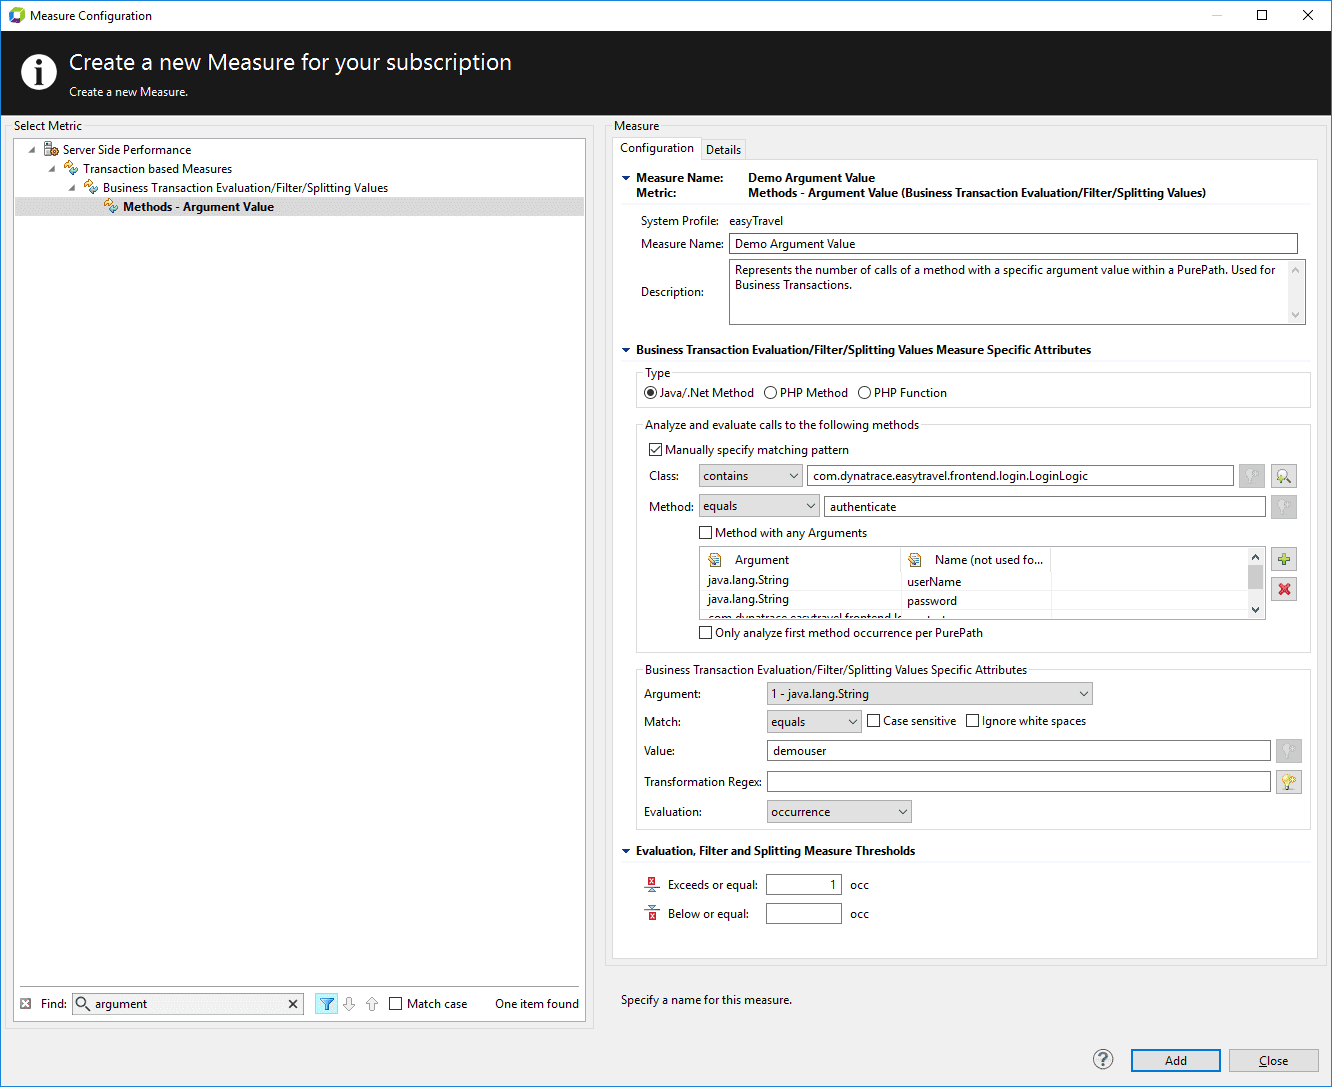This screenshot has height=1087, width=1332.
Task: Click the browse class search icon
Action: [1284, 476]
